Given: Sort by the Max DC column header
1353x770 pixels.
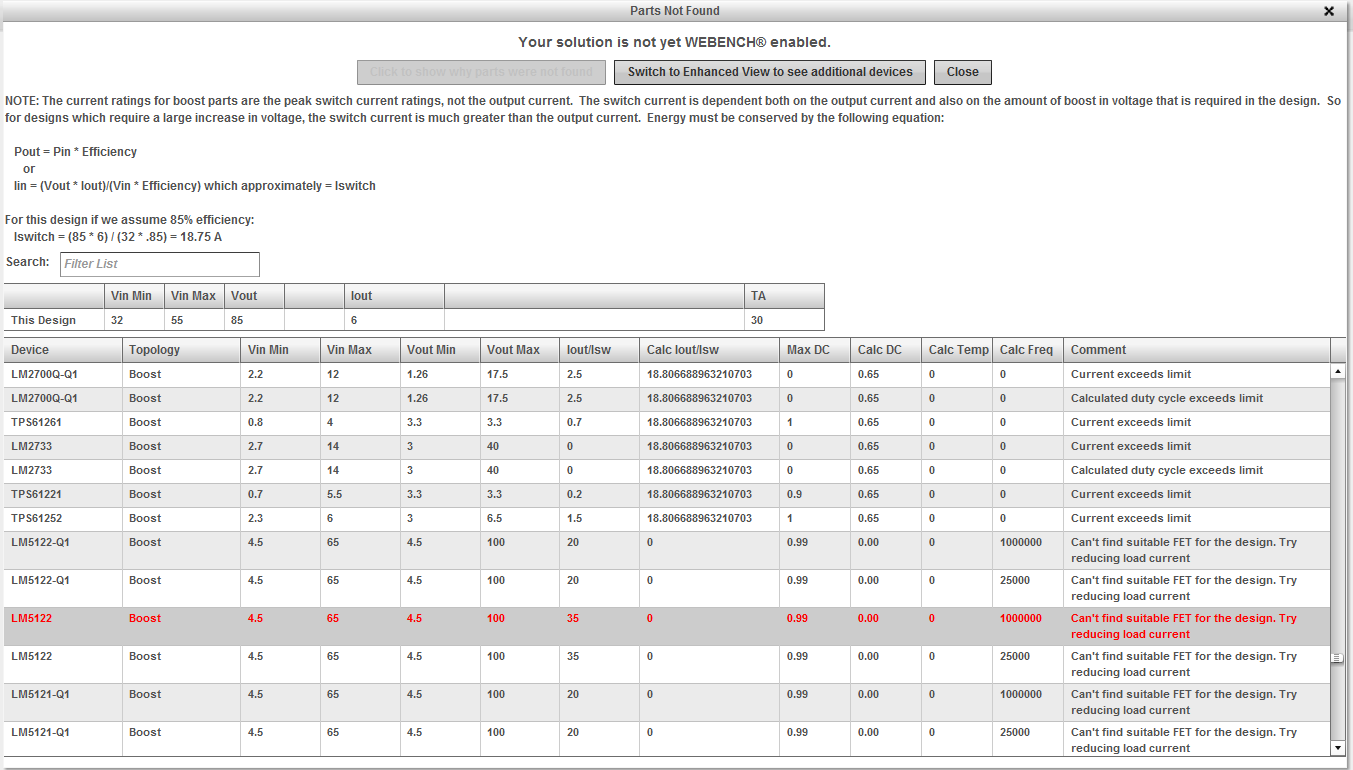Looking at the screenshot, I should (815, 350).
